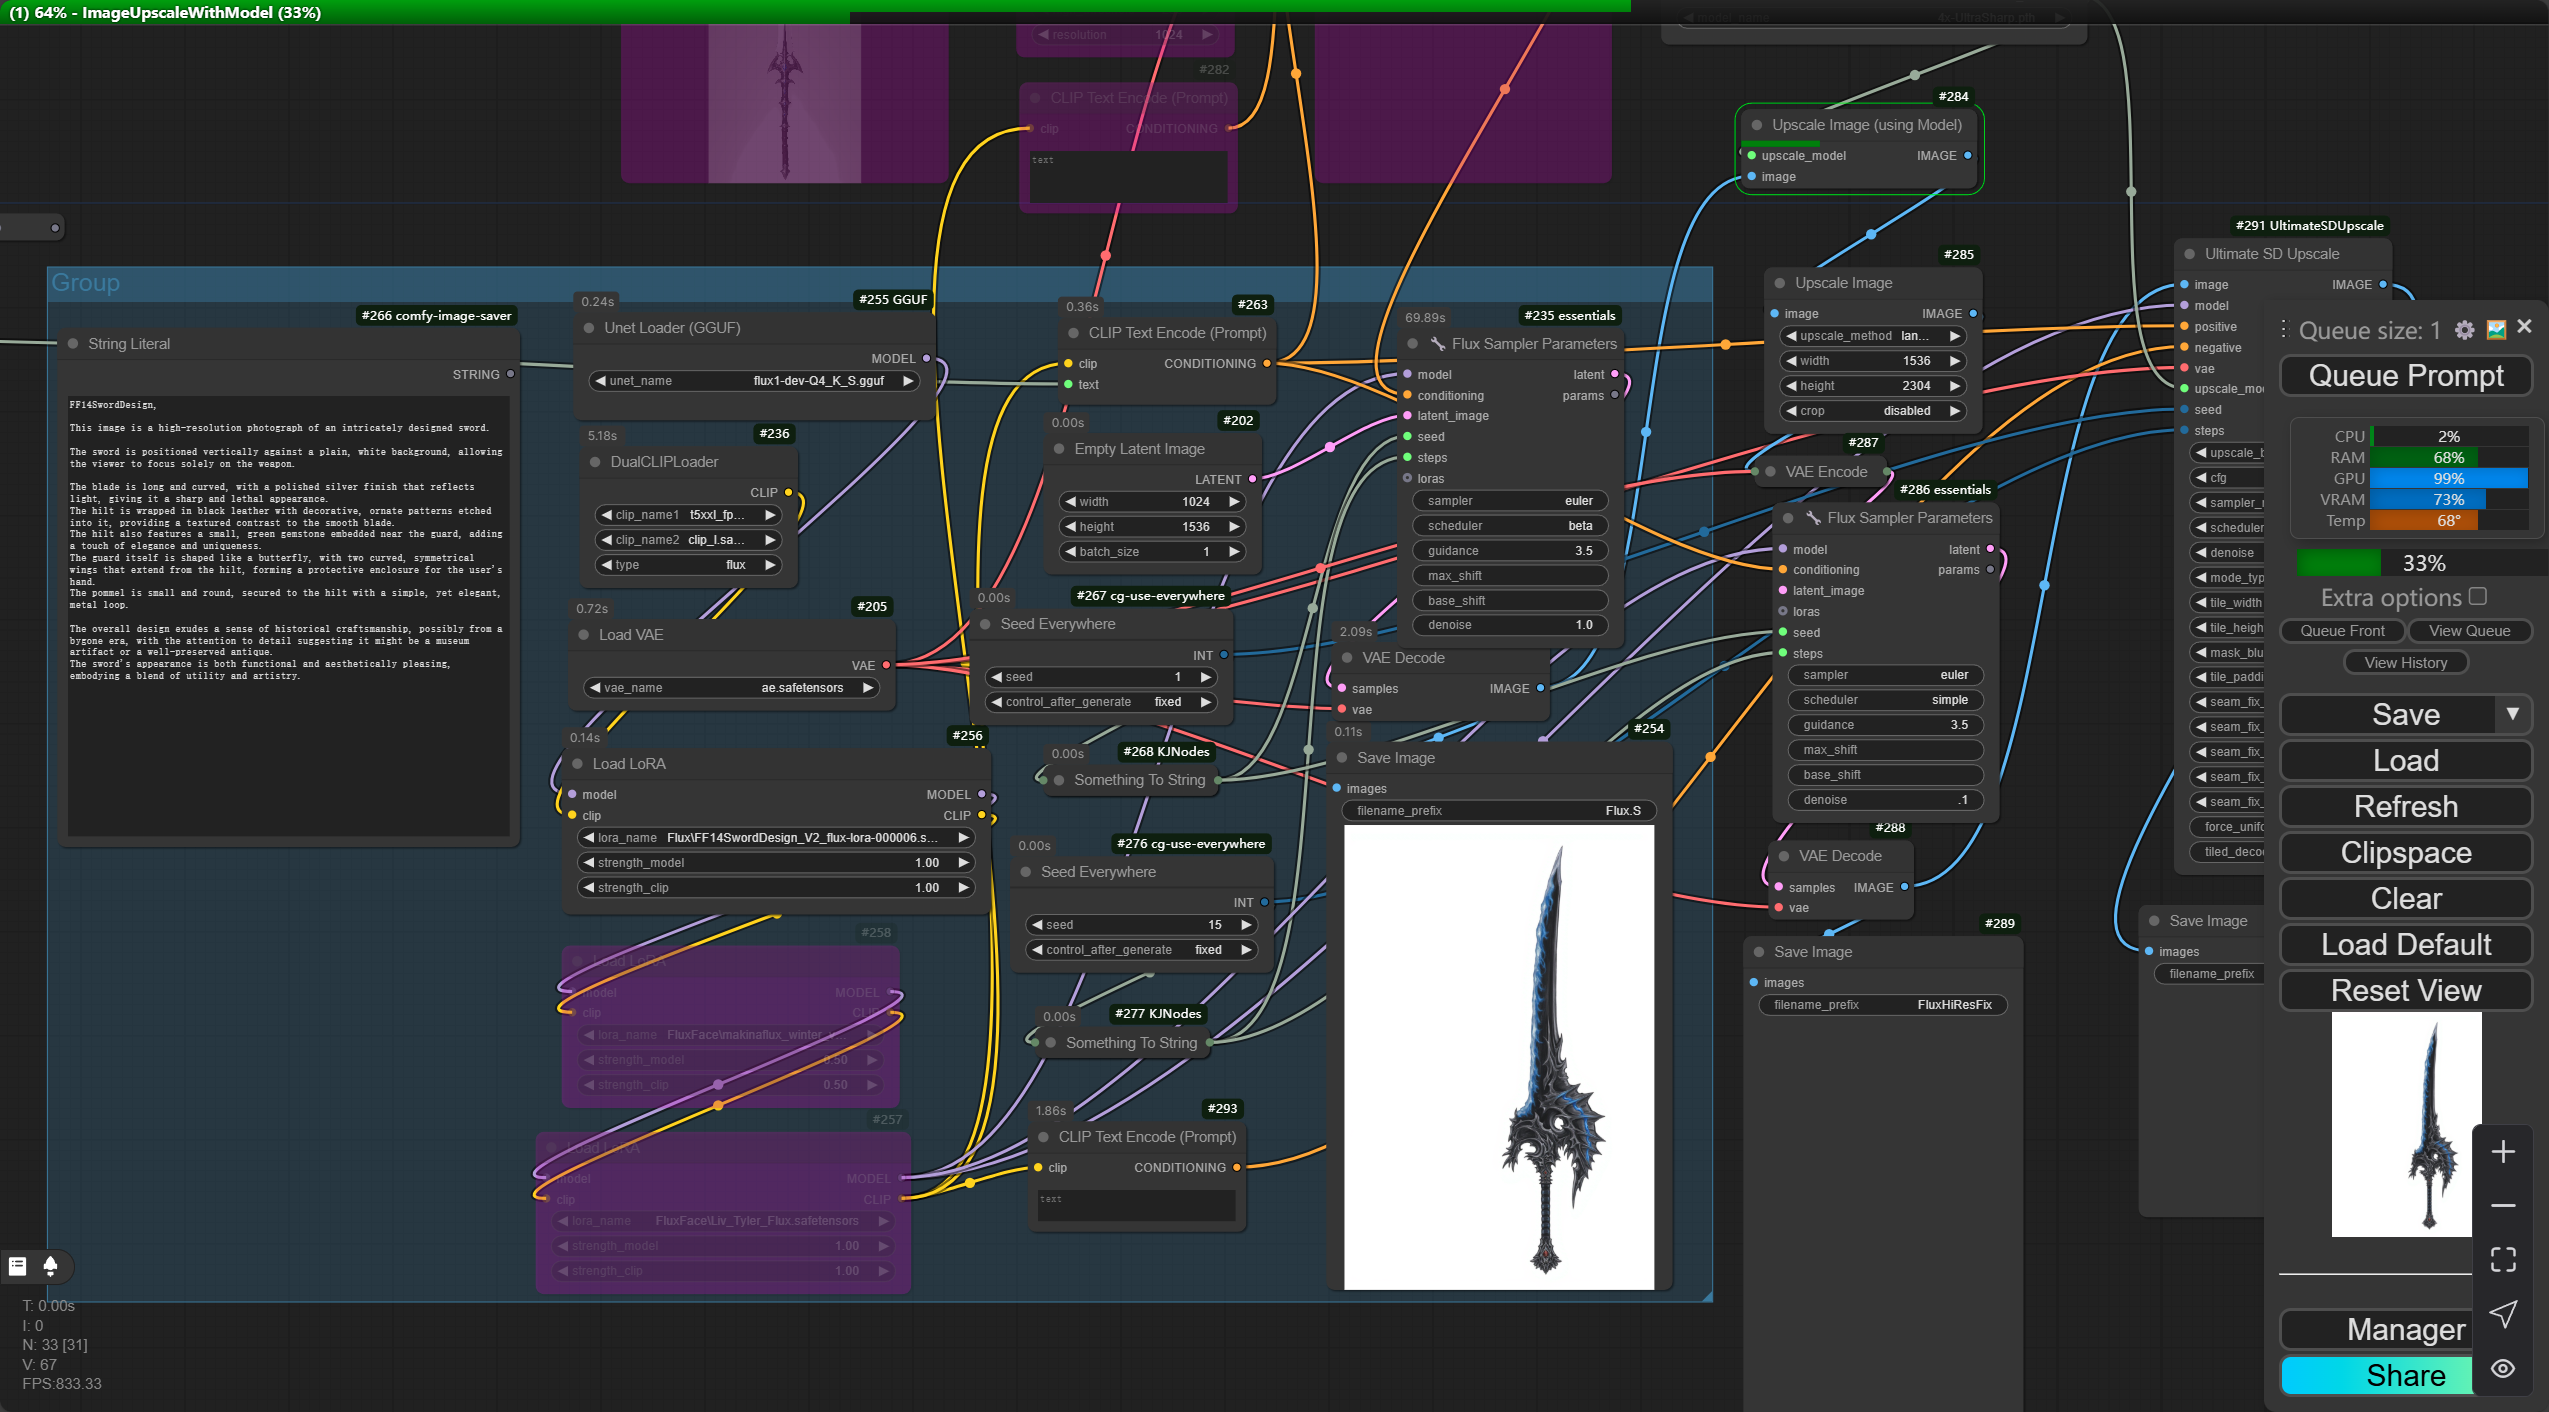Collapse the Load LoRA node via its dot

click(x=577, y=764)
